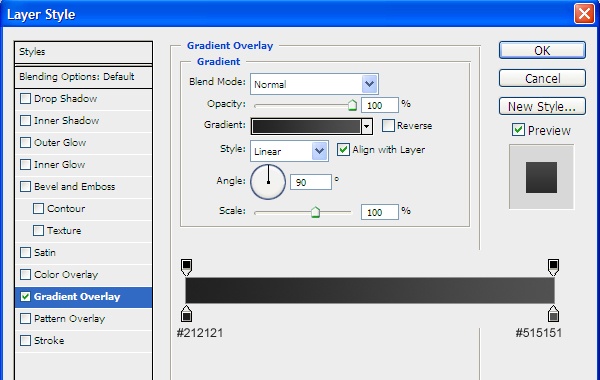
Task: Select the #212121 bottom color stop
Action: pyautogui.click(x=186, y=313)
